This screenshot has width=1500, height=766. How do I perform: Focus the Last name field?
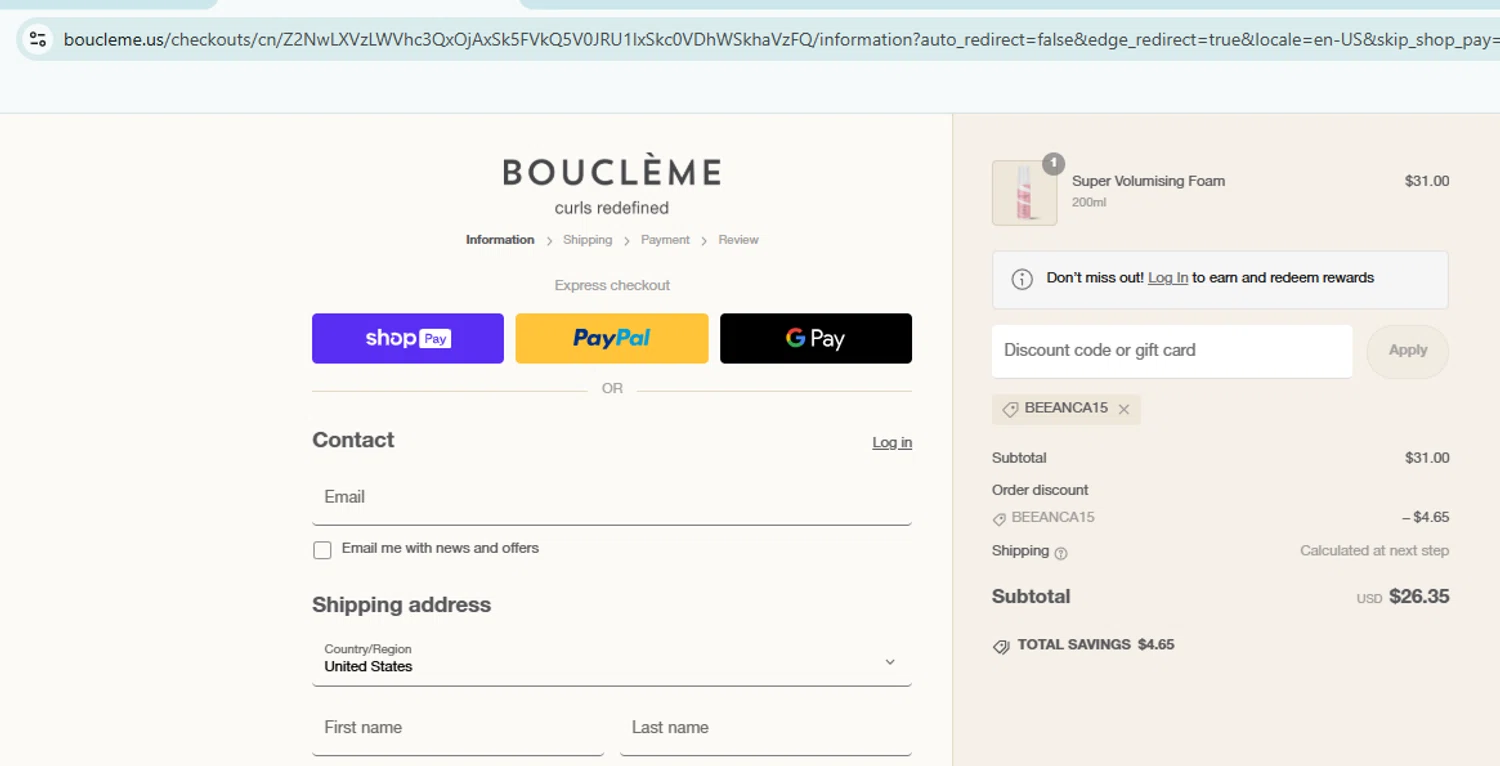766,728
